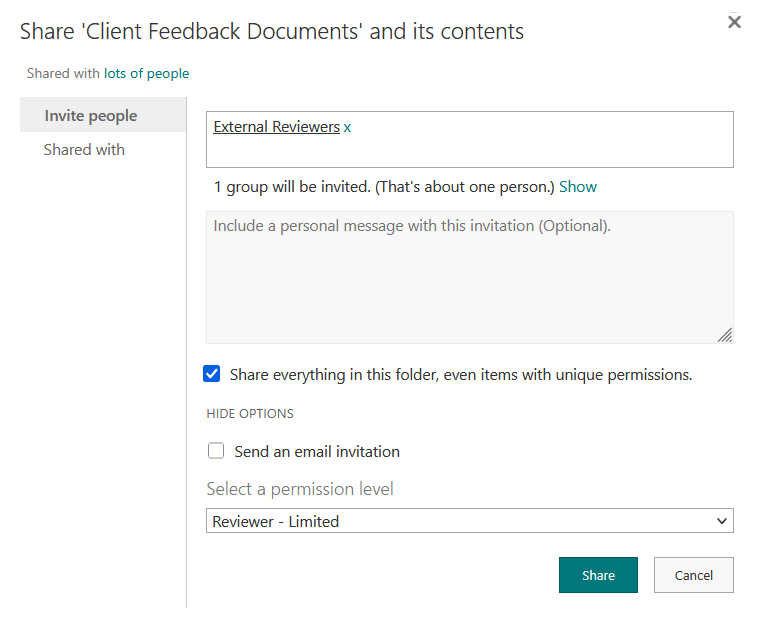This screenshot has width=758, height=621.
Task: Click the dialog title Share 'Client Feedback Documents'
Action: point(272,31)
